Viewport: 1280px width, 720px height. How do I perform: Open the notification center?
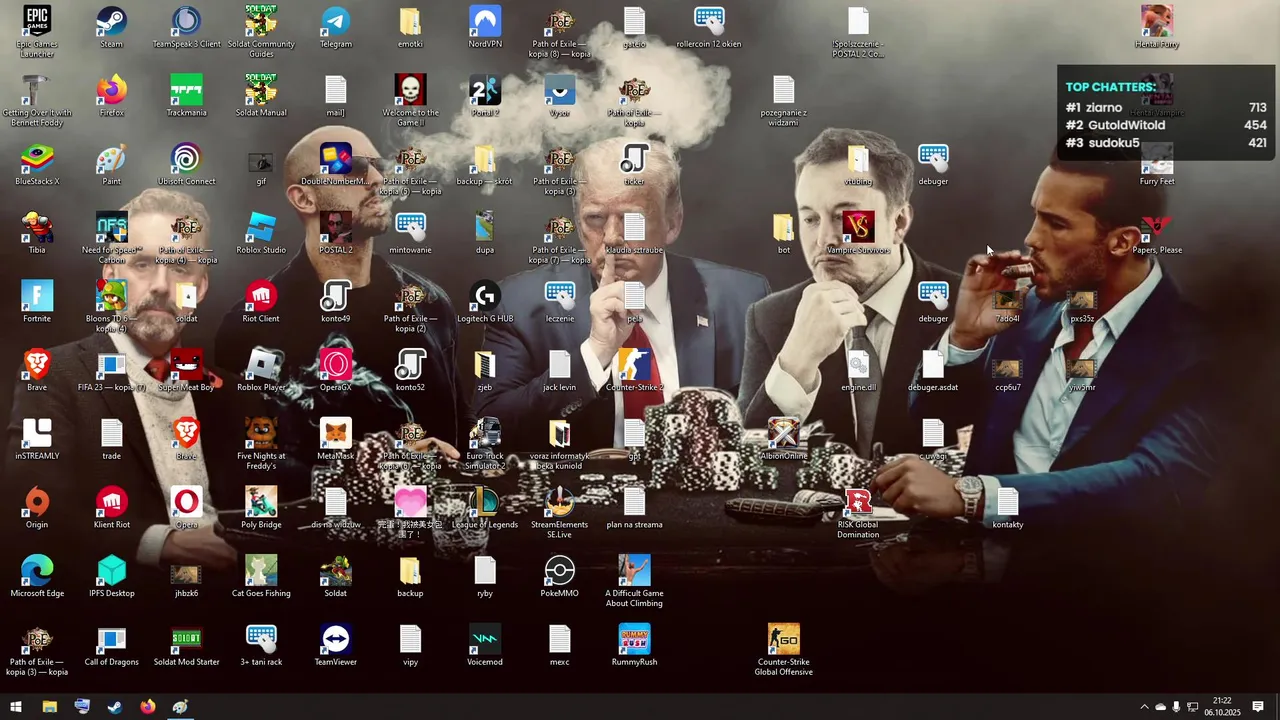[1258, 707]
